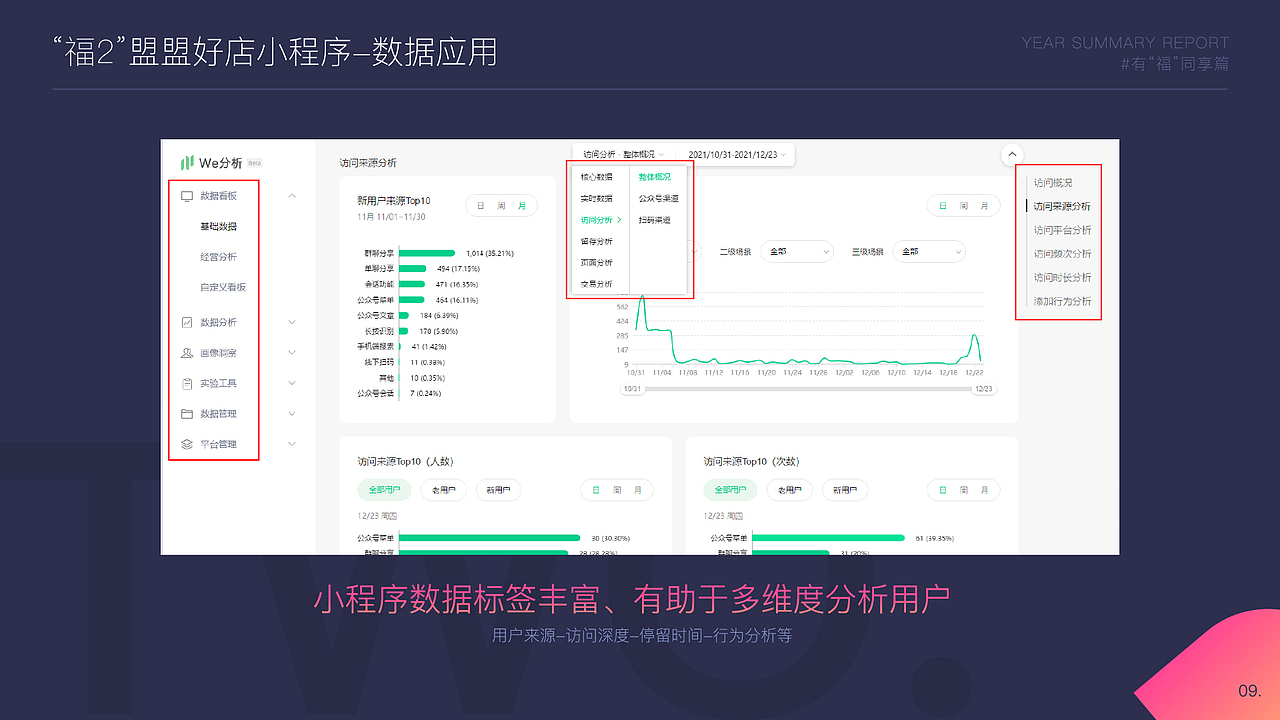Click the 10/31 range slider start handle
The width and height of the screenshot is (1280, 720).
pyautogui.click(x=632, y=388)
